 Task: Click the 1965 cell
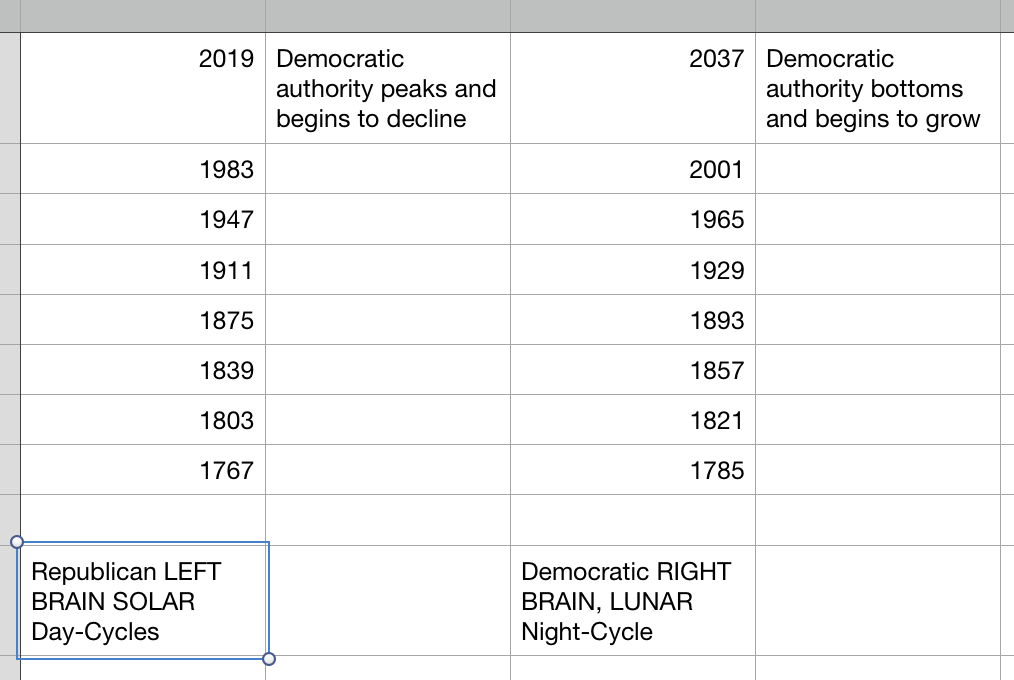(x=632, y=219)
